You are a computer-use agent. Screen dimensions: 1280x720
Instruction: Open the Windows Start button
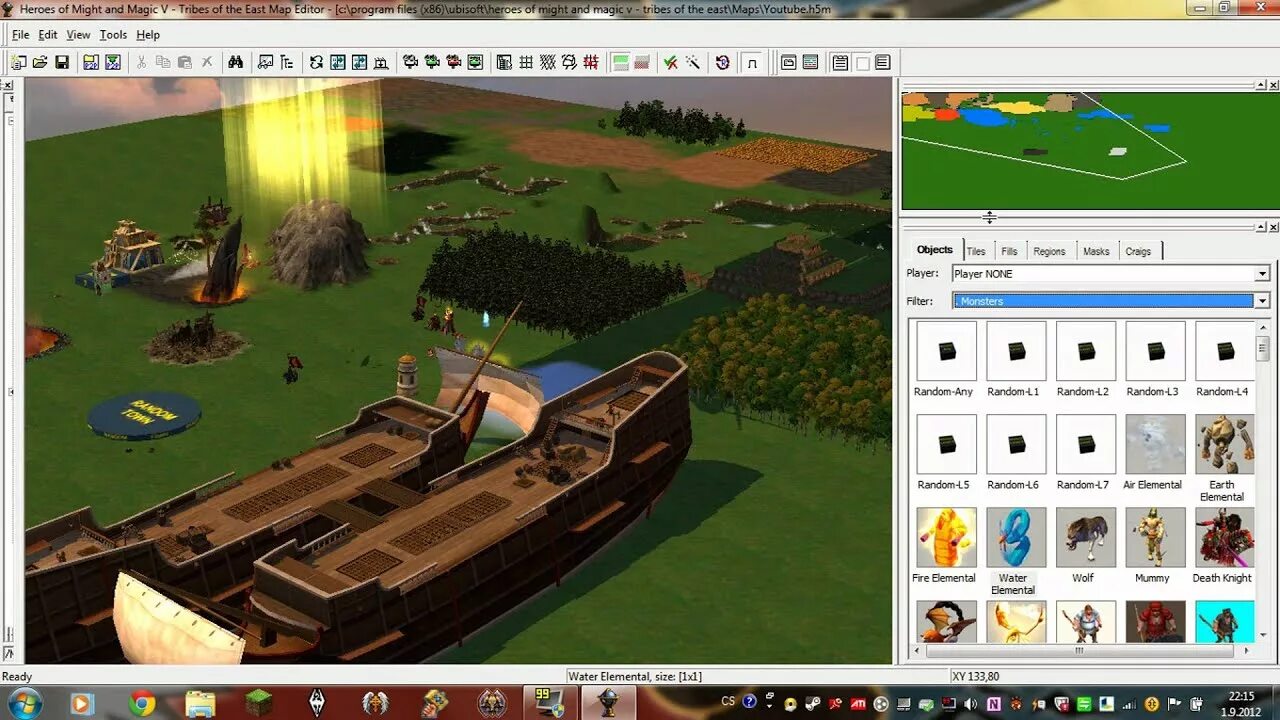[x=24, y=703]
